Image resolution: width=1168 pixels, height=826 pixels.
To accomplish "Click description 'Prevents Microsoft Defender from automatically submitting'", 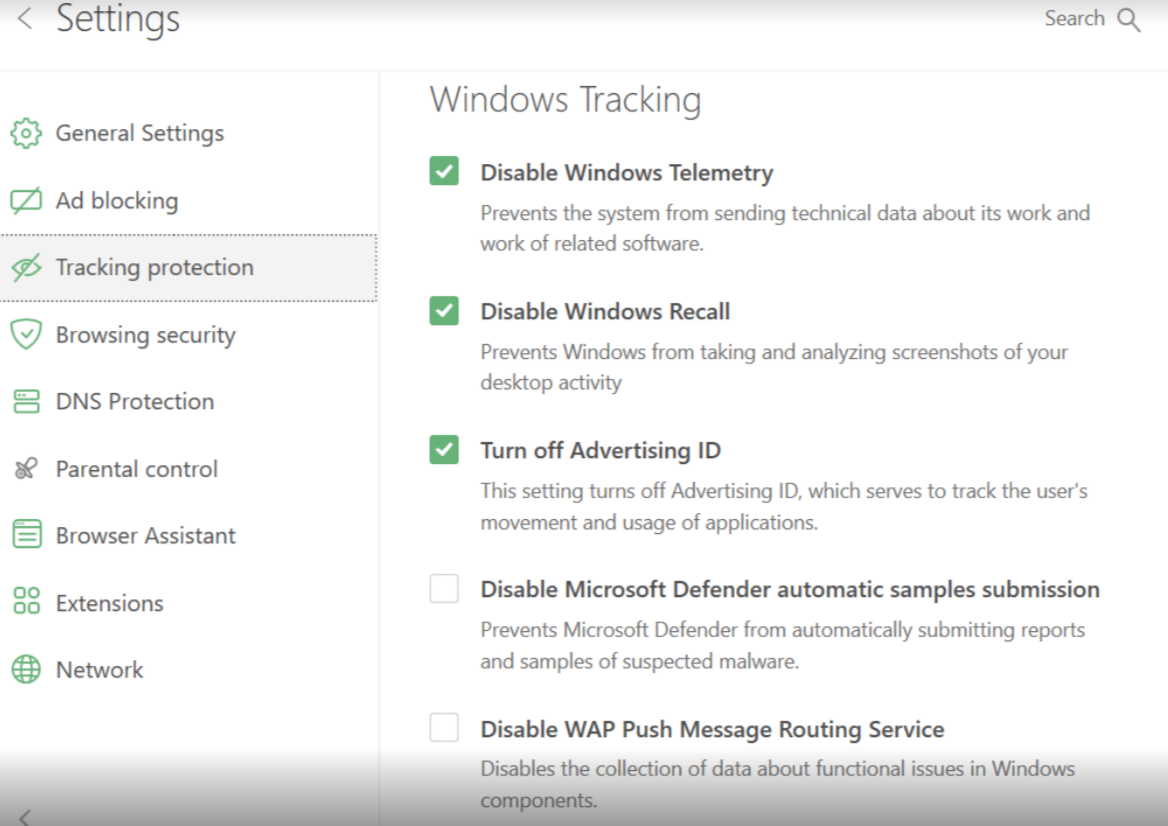I will point(782,645).
